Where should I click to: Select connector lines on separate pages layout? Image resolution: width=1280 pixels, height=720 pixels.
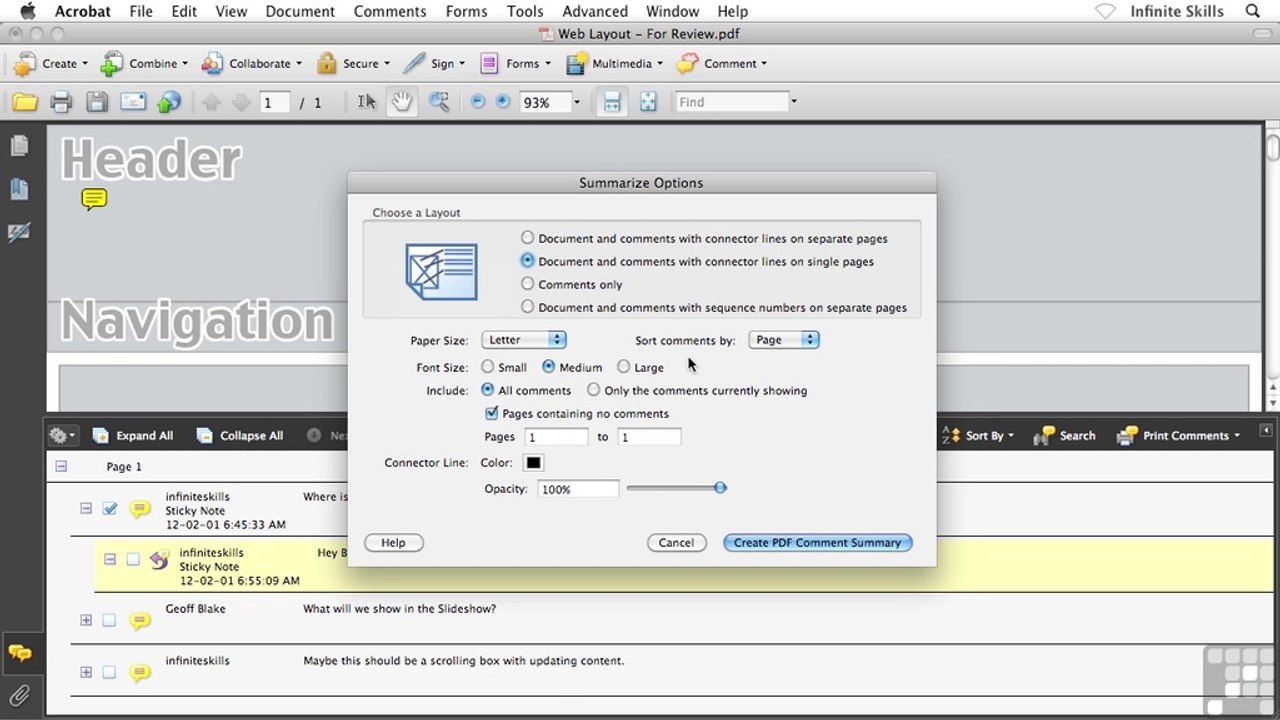pos(527,238)
